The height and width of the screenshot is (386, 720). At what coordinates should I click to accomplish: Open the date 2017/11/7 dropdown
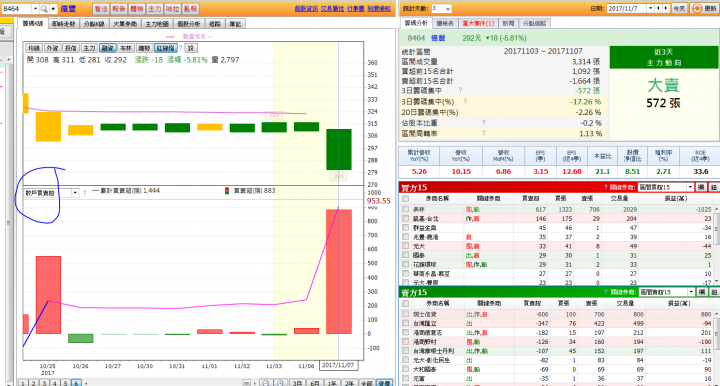[650, 8]
